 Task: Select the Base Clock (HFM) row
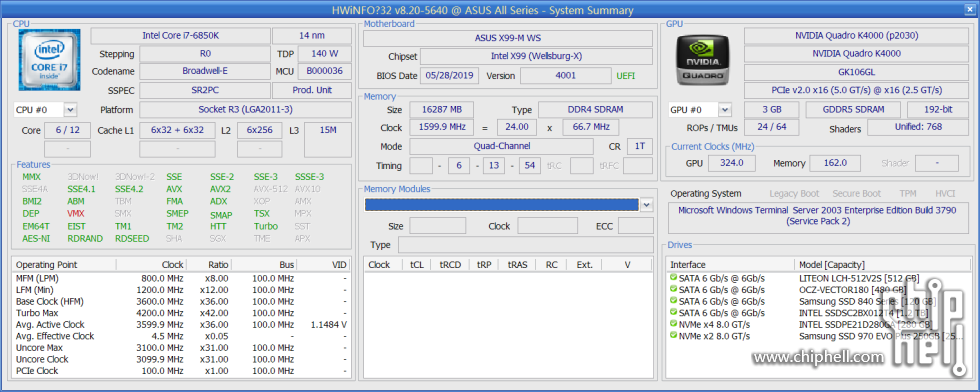pyautogui.click(x=181, y=301)
